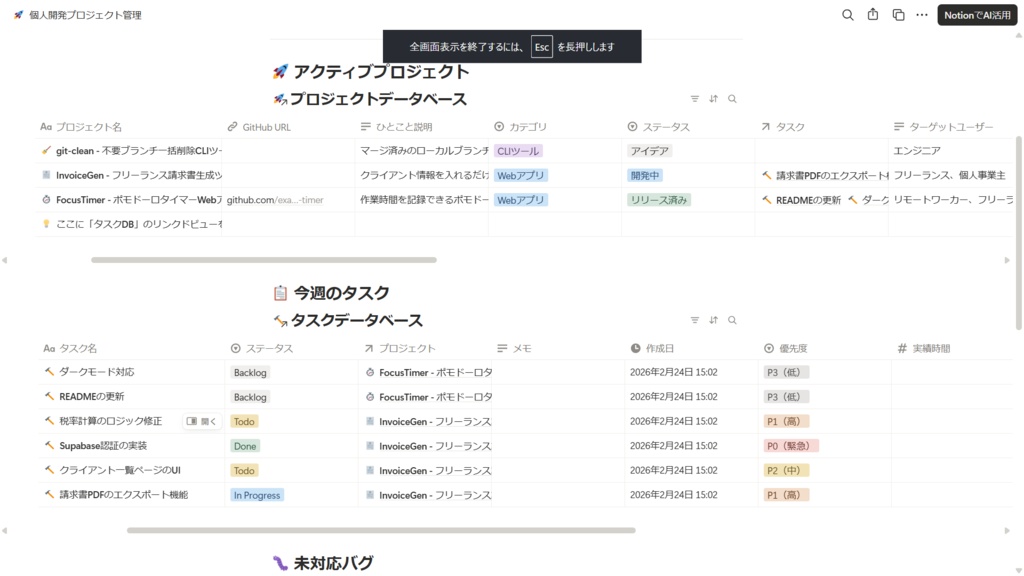Open the 開発中 status dropdown for InvoiceGen

click(646, 175)
